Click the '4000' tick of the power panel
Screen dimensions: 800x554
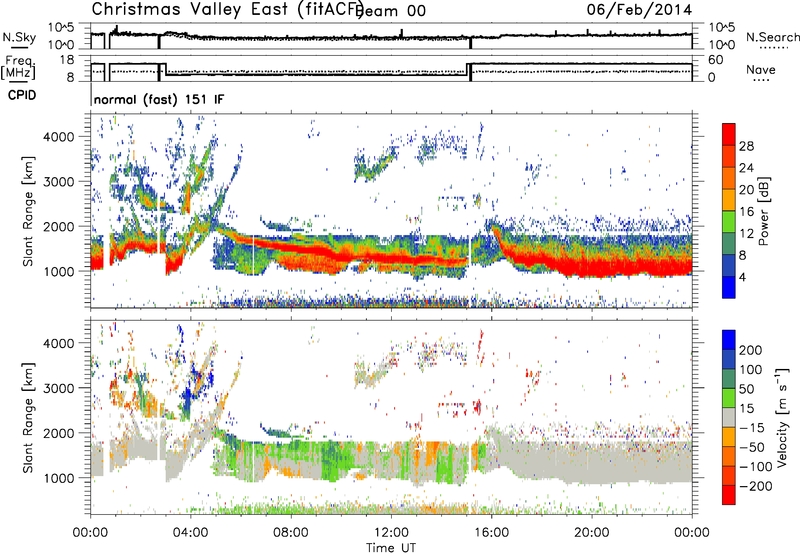(x=58, y=137)
